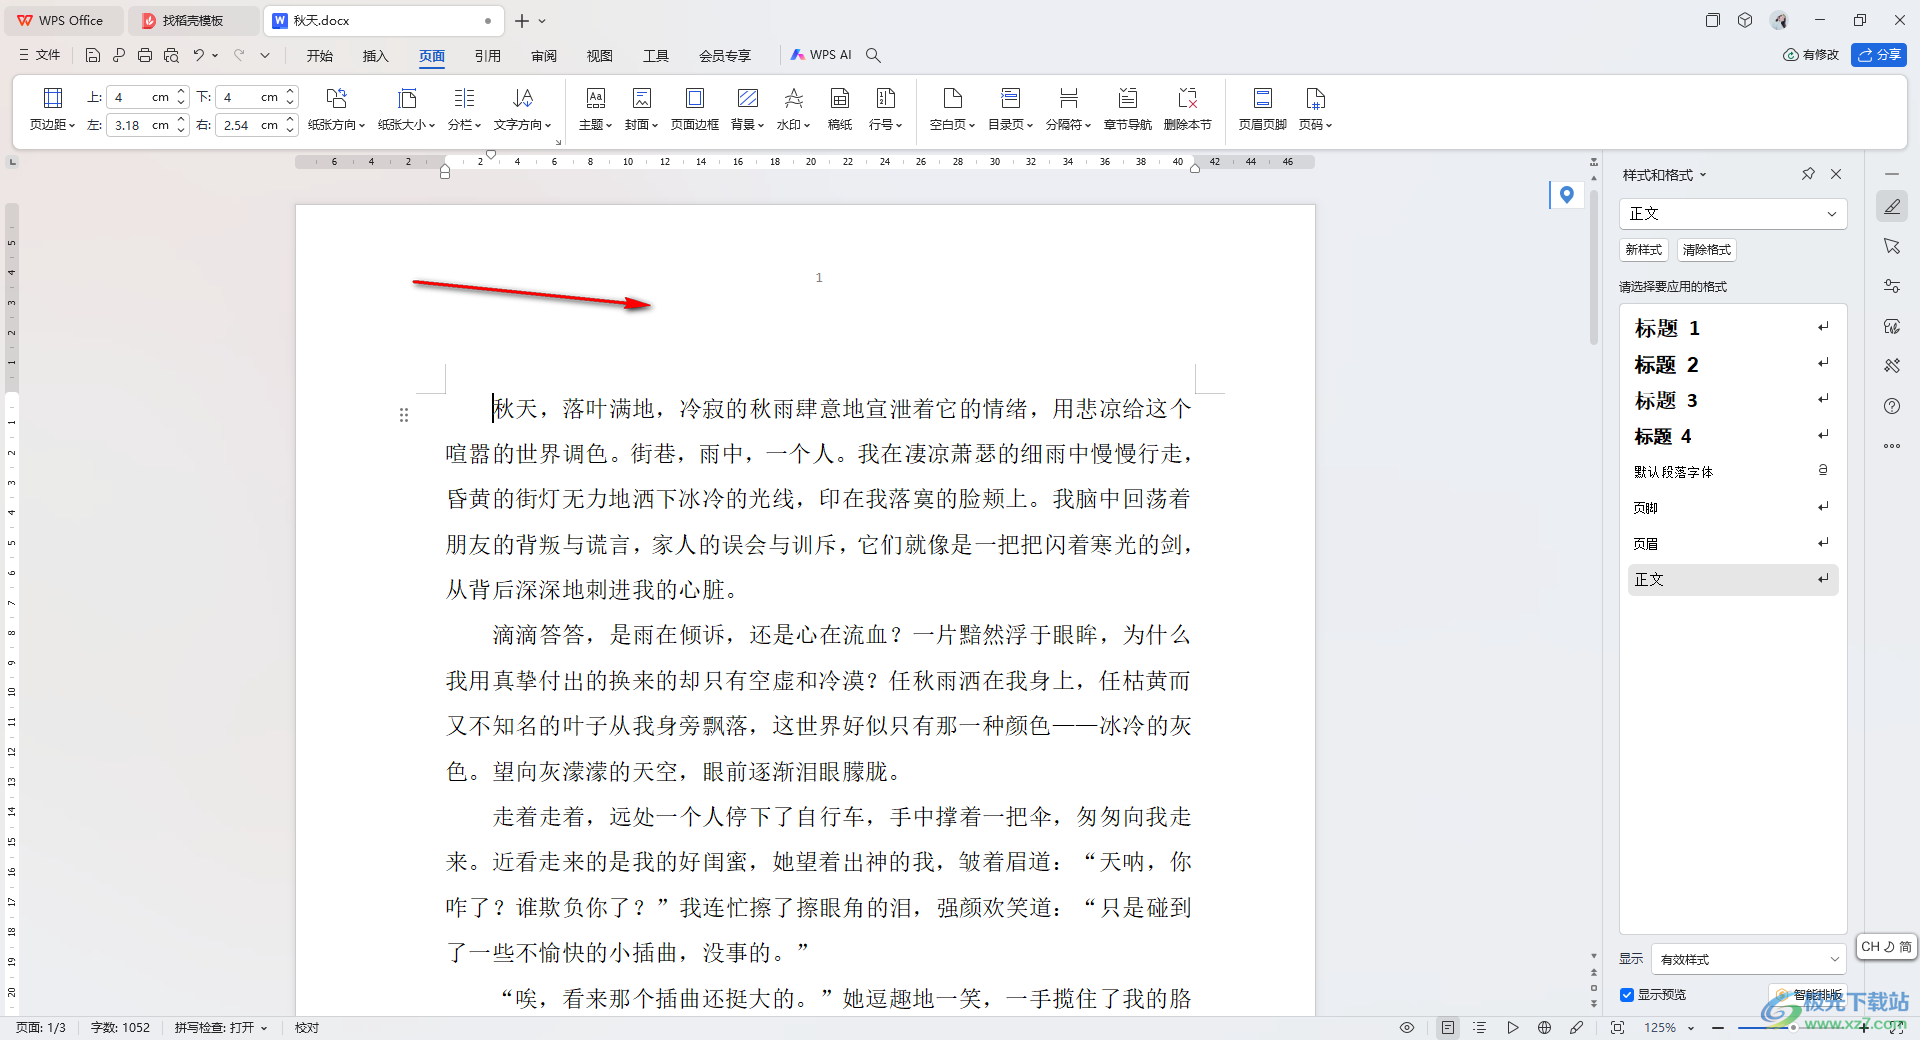Insert a 封面 cover page
Screen dimensions: 1920x1040
(x=641, y=109)
